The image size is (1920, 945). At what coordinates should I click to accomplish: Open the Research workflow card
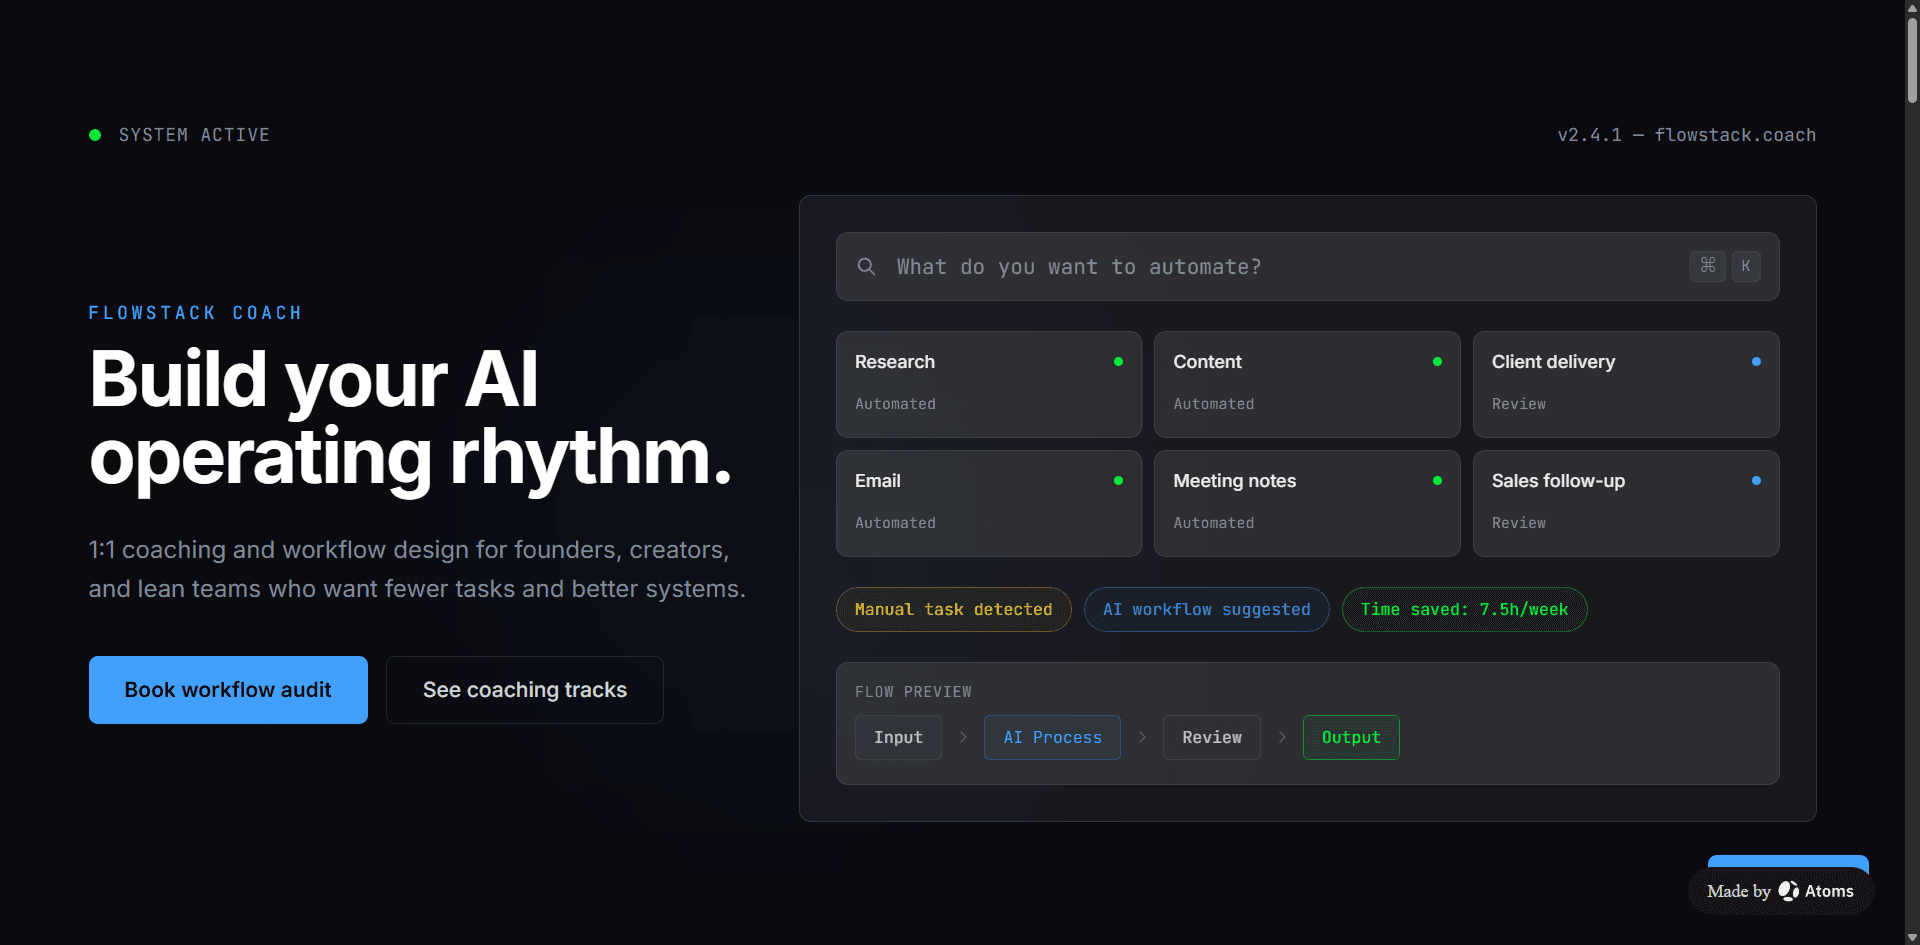(989, 384)
